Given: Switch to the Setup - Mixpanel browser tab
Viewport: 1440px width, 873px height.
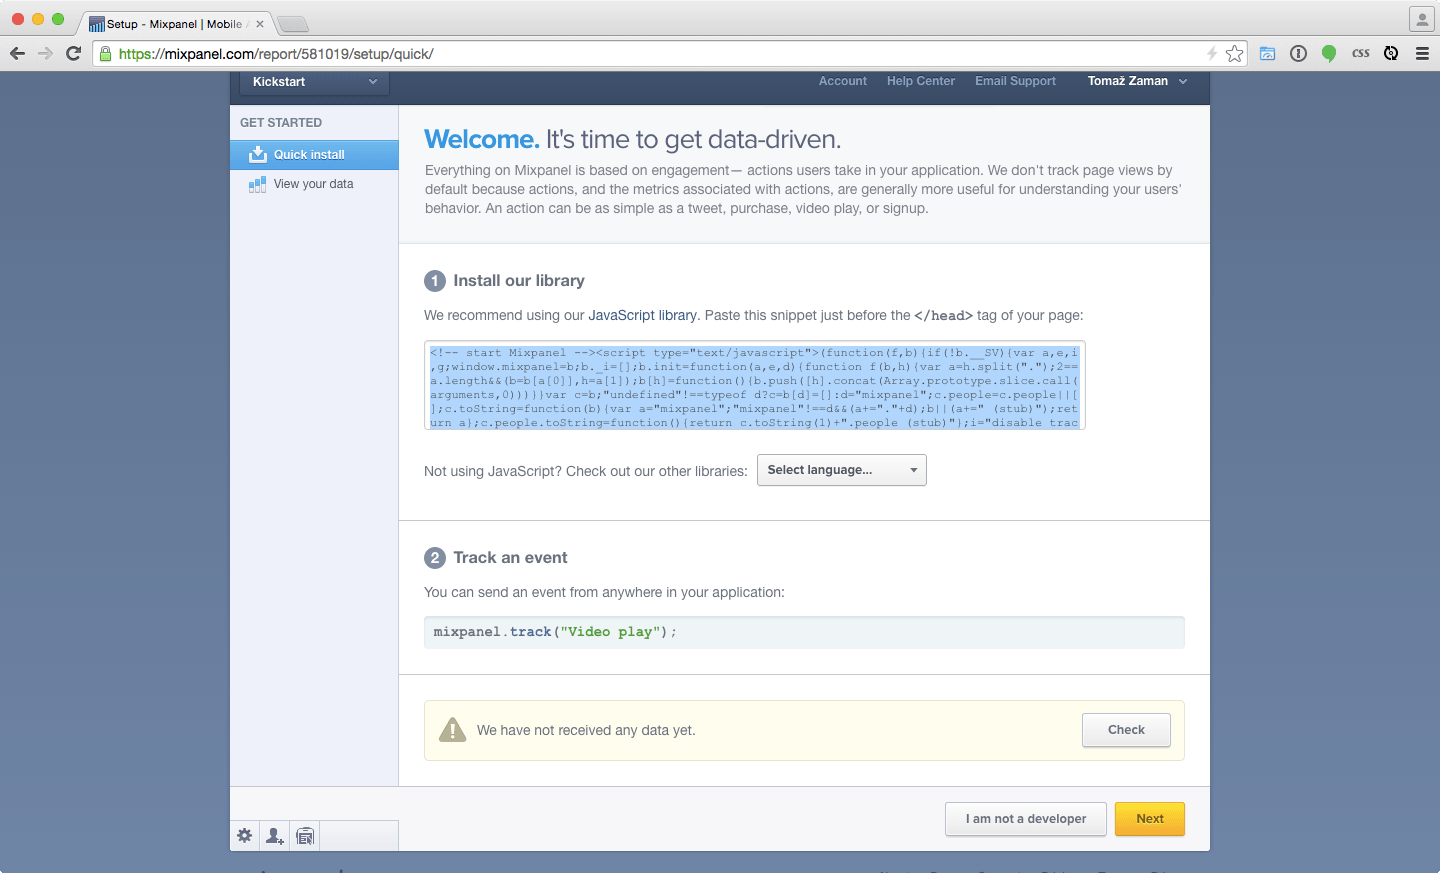Looking at the screenshot, I should [175, 24].
